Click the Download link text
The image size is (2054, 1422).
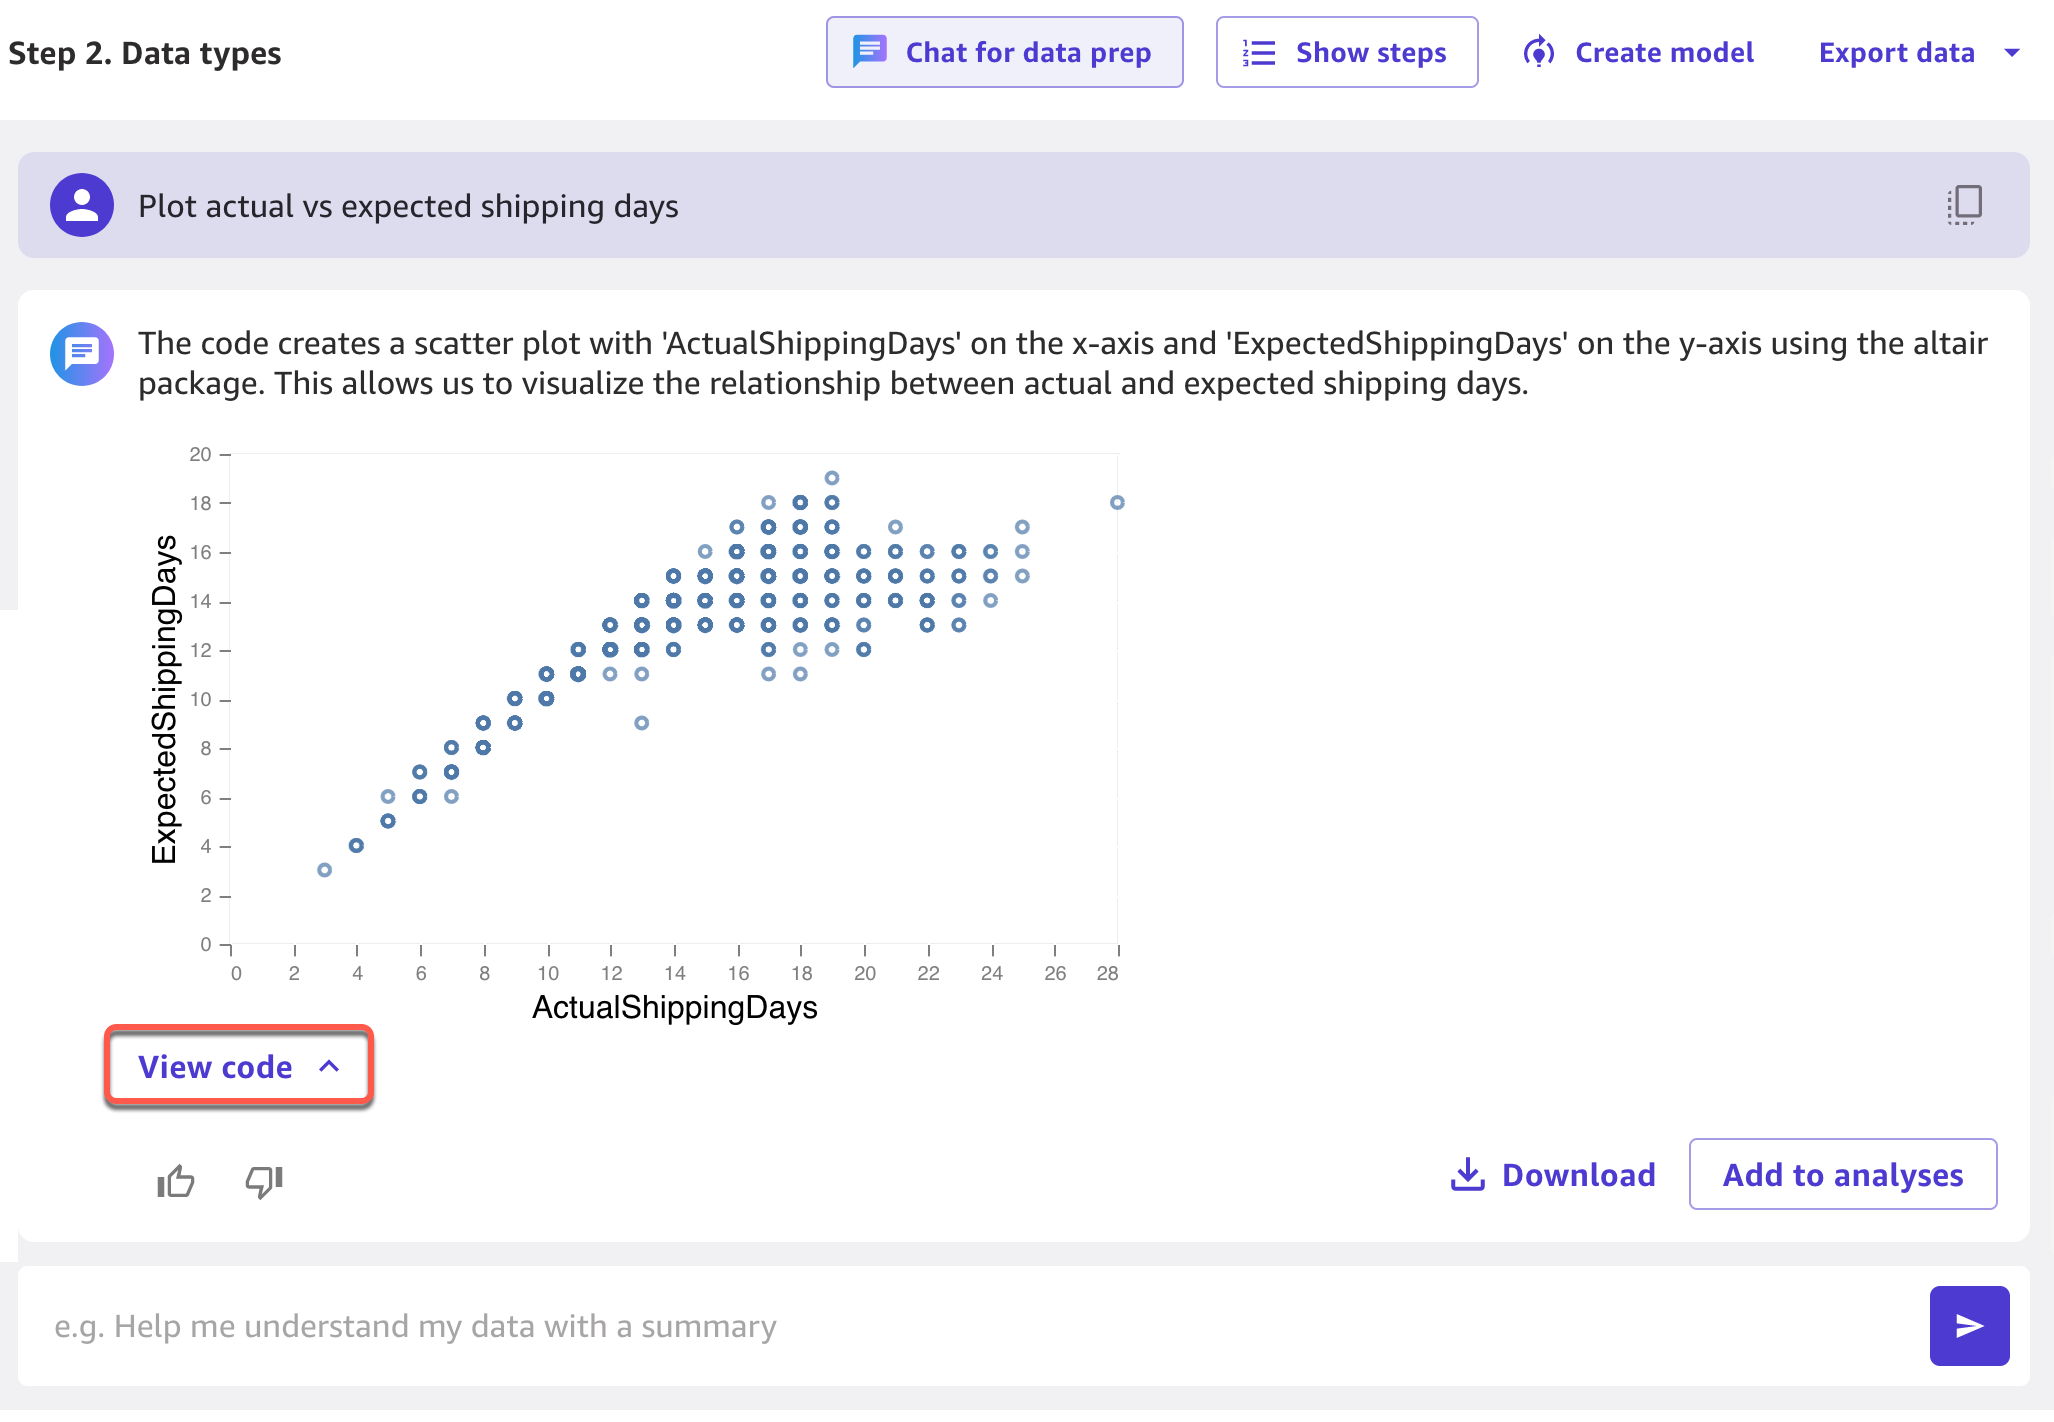click(1578, 1174)
